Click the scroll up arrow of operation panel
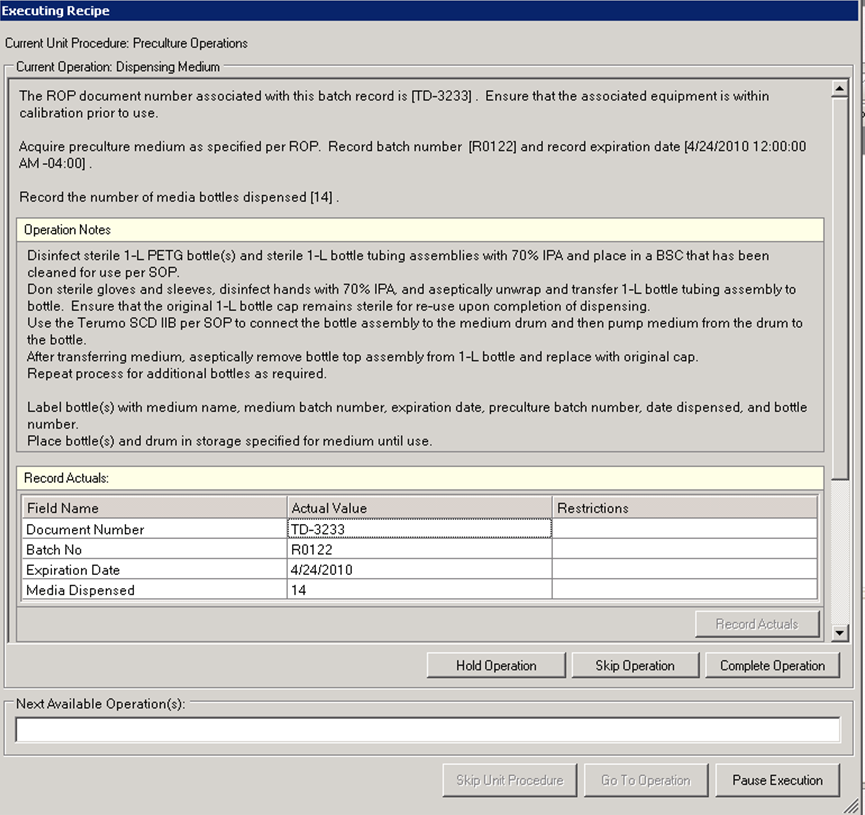The height and width of the screenshot is (815, 865). (x=840, y=90)
